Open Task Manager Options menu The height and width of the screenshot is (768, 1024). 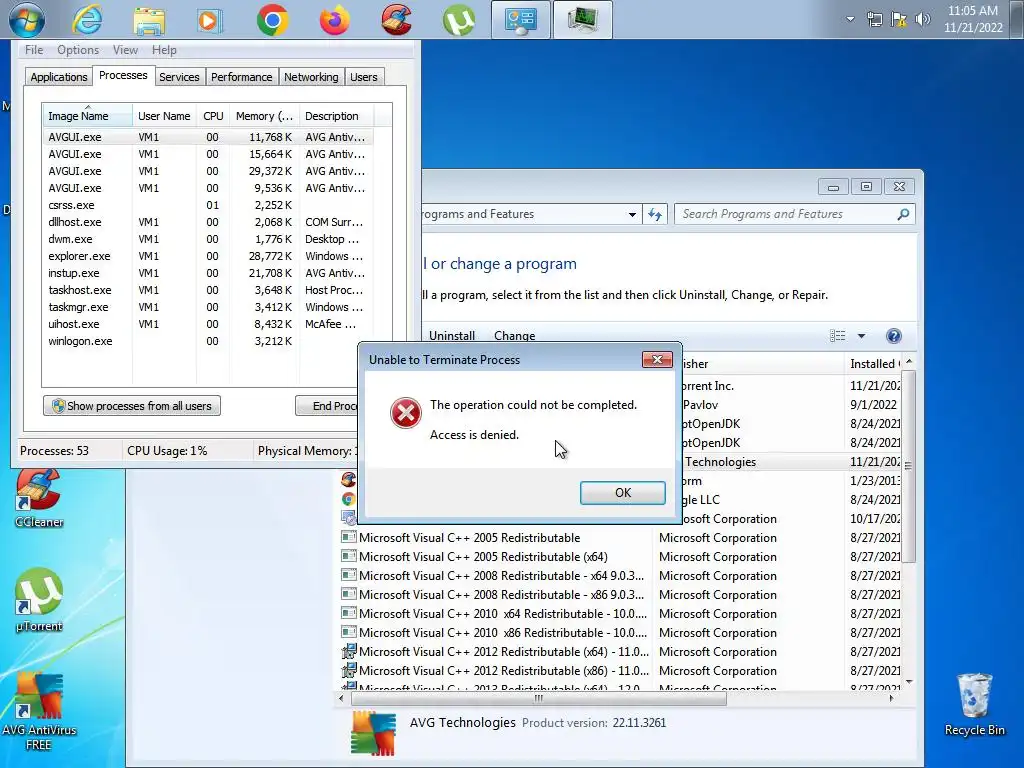pos(78,50)
